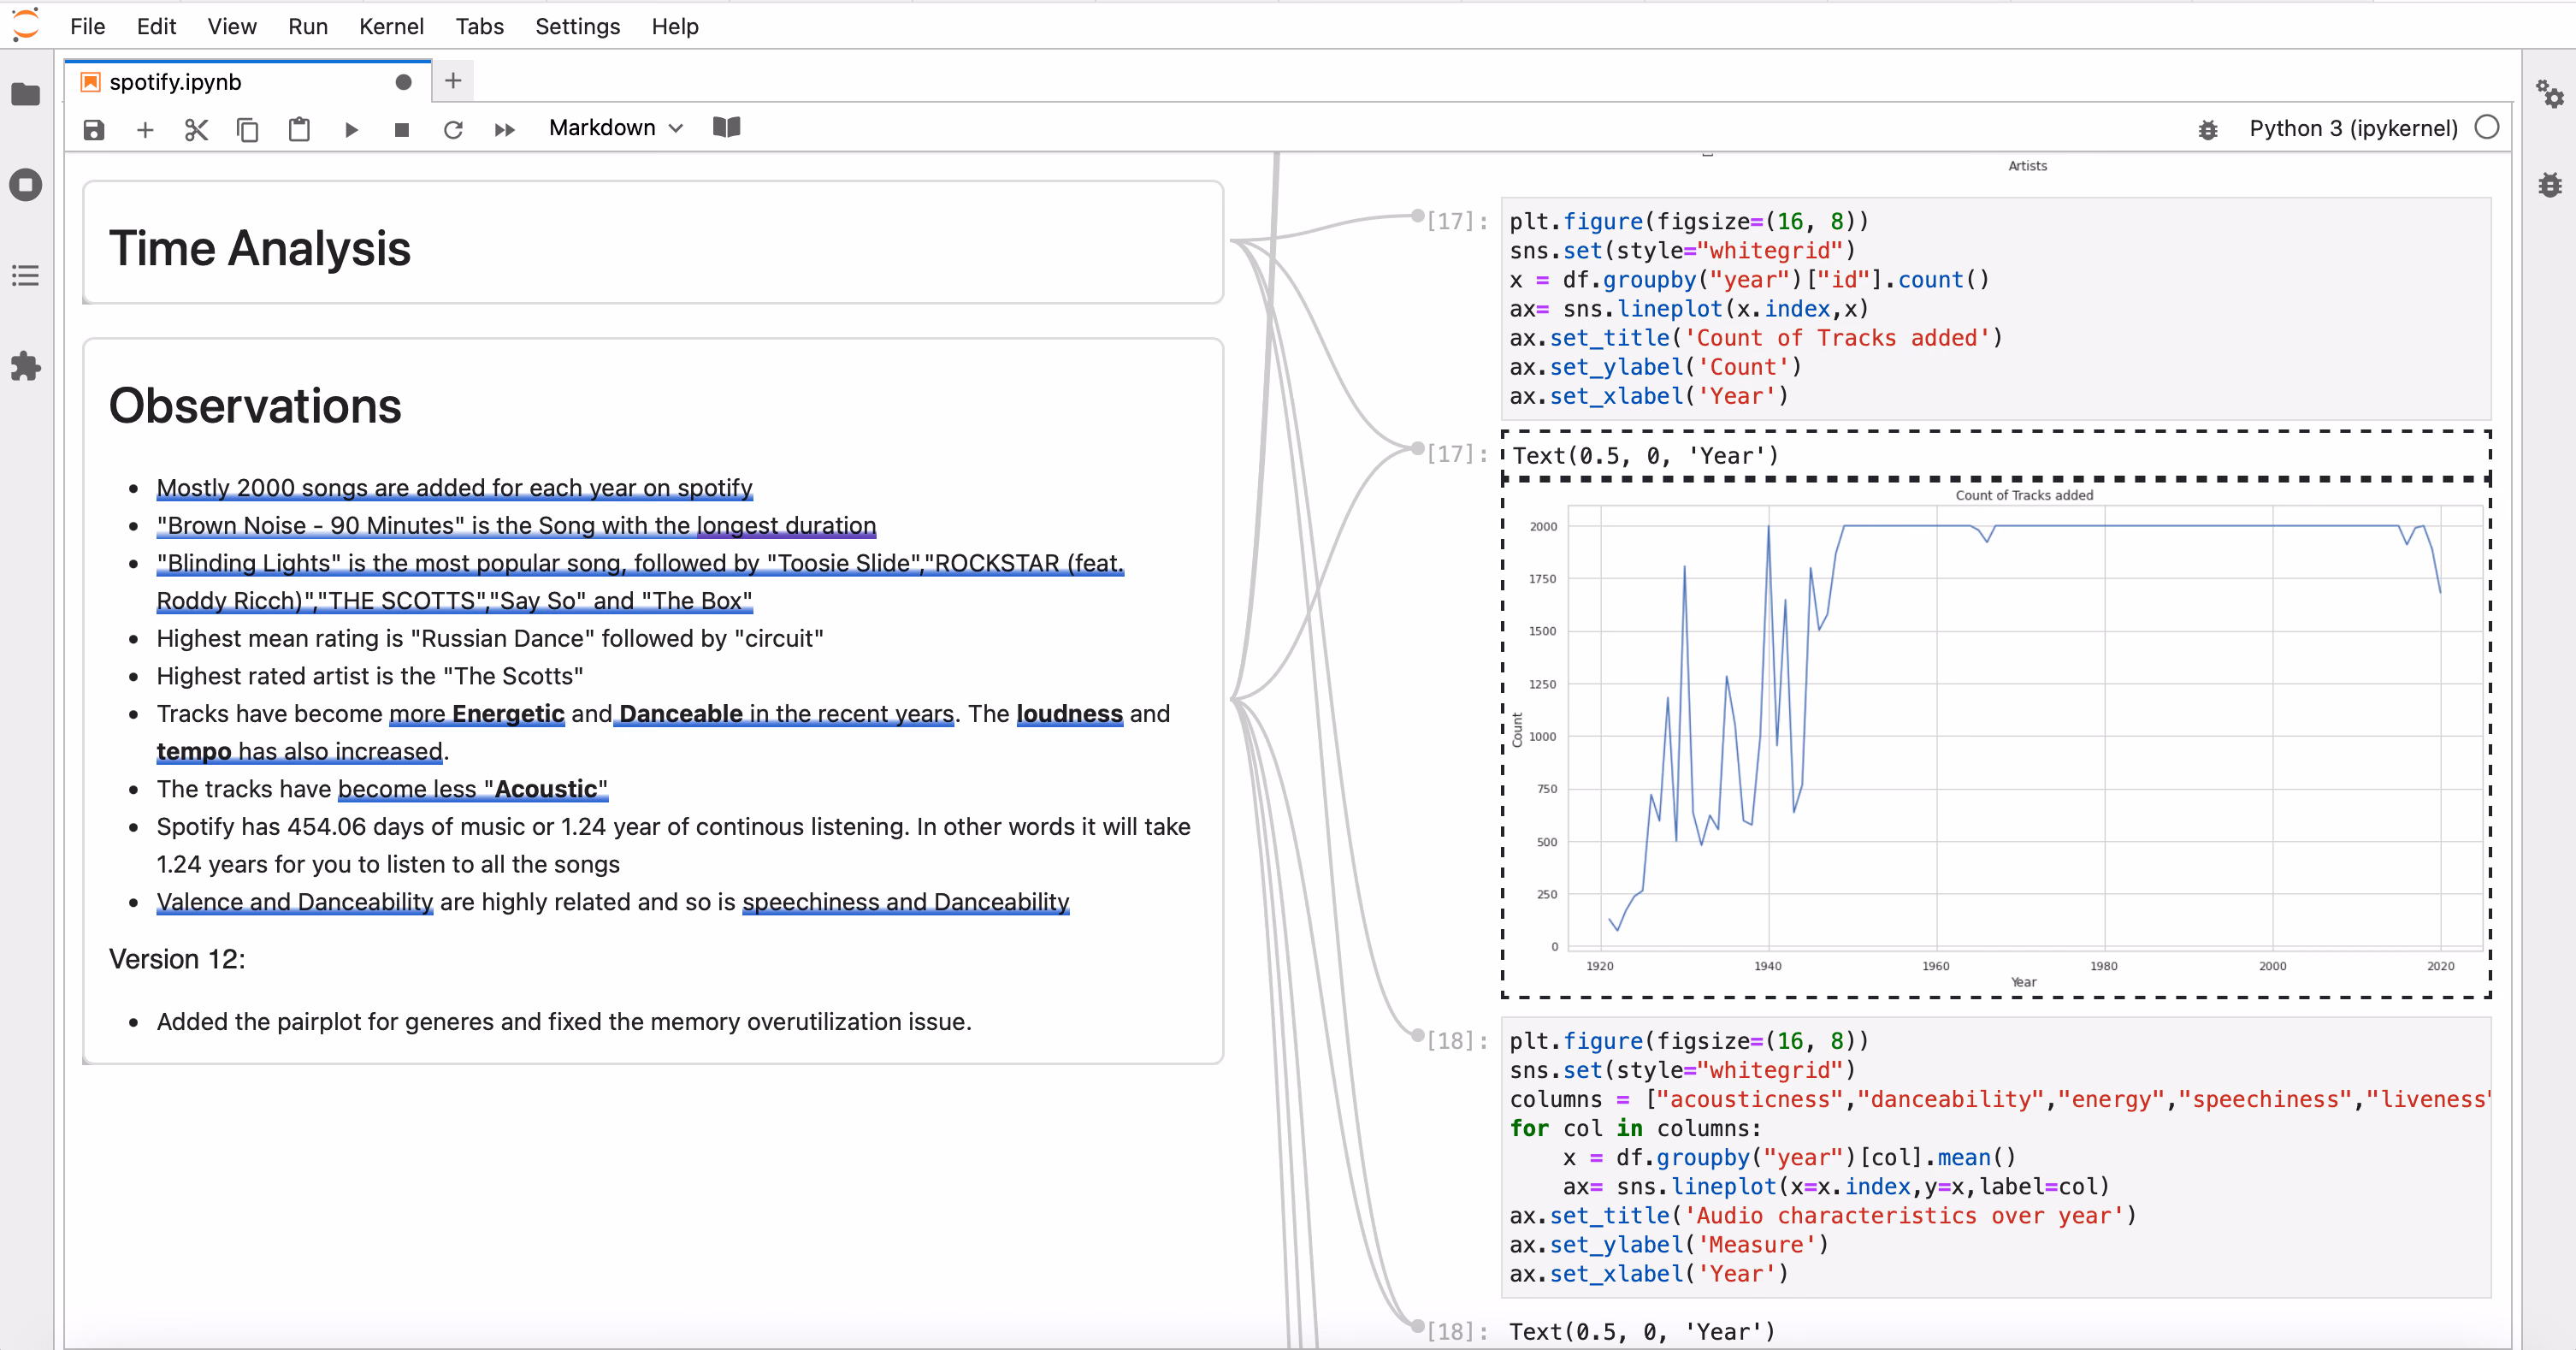Show the Running Terminals and Kernels panel
Screen dimensions: 2576x1350
click(x=26, y=185)
